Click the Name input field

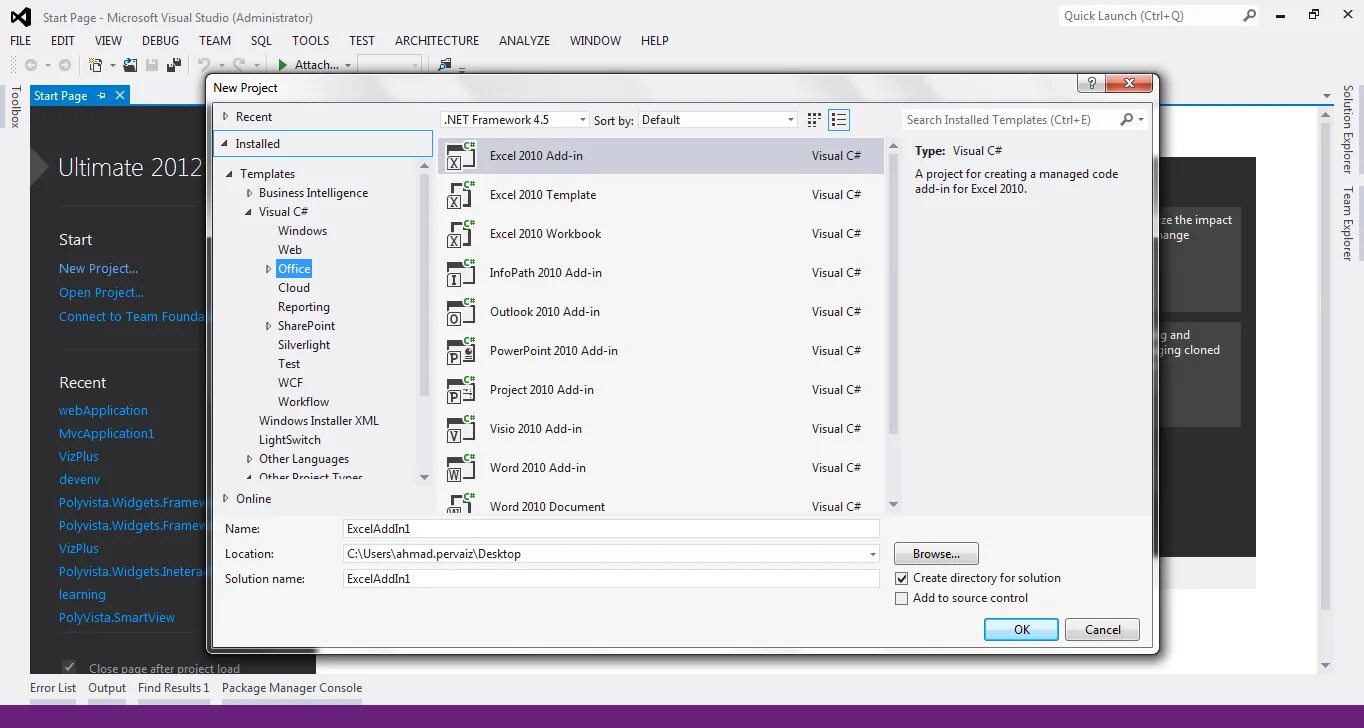click(x=611, y=529)
